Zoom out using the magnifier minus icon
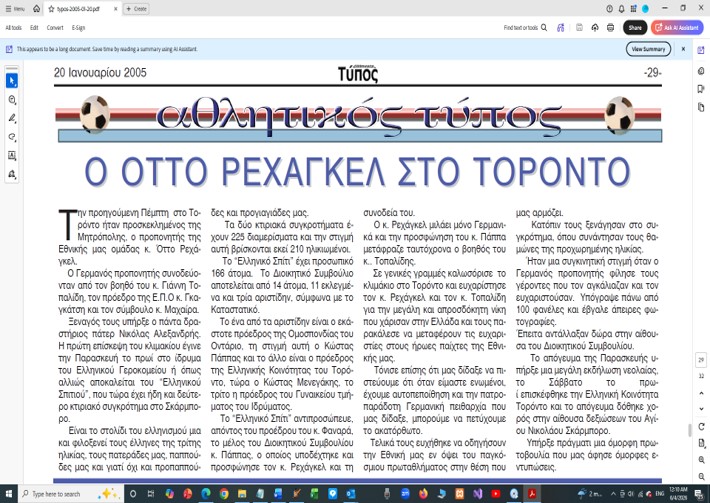This screenshot has width=710, height=503. coord(701,476)
